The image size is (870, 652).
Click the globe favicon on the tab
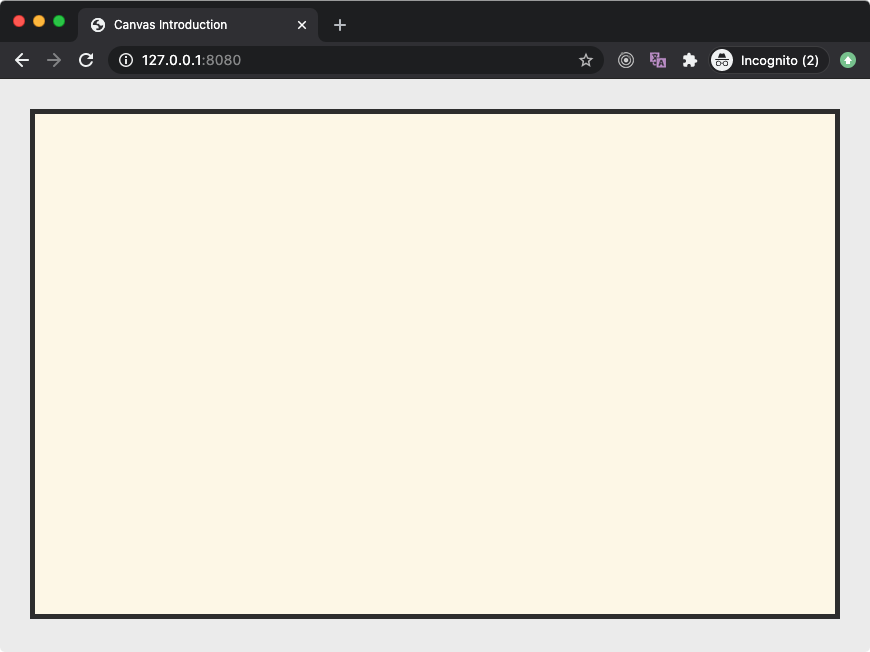pos(96,24)
